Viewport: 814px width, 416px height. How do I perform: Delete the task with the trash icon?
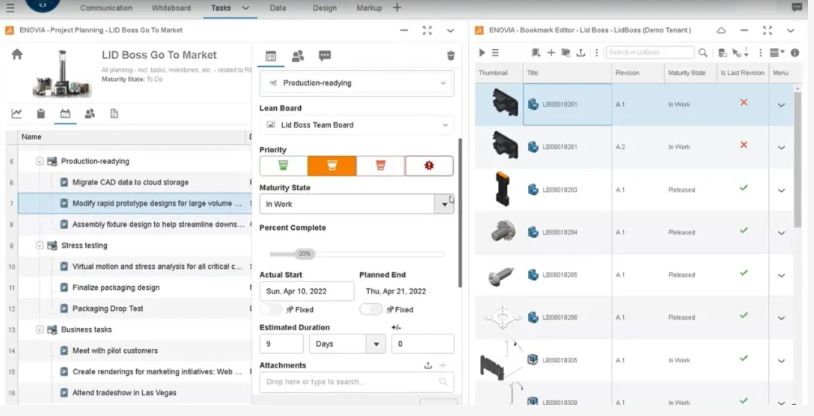point(451,56)
